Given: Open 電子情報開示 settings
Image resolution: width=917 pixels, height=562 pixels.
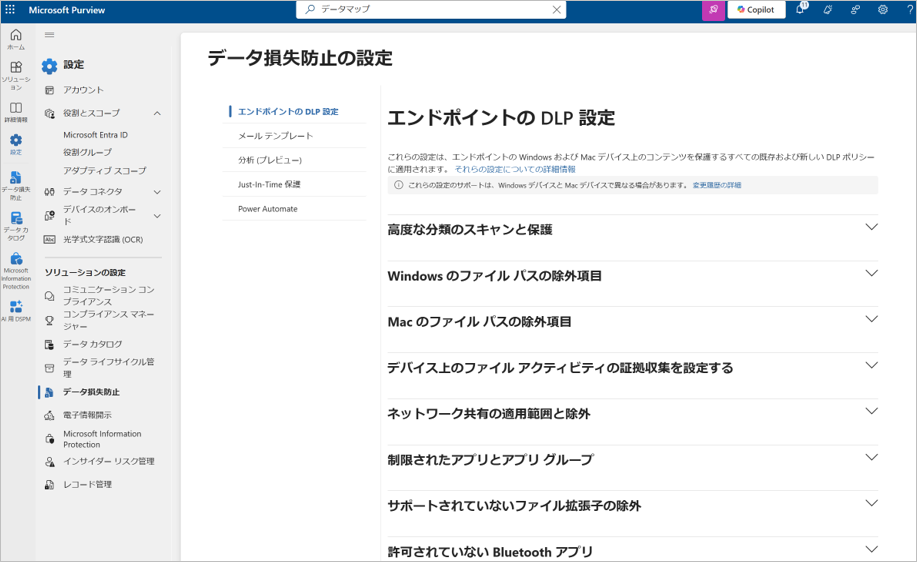Looking at the screenshot, I should pos(87,415).
